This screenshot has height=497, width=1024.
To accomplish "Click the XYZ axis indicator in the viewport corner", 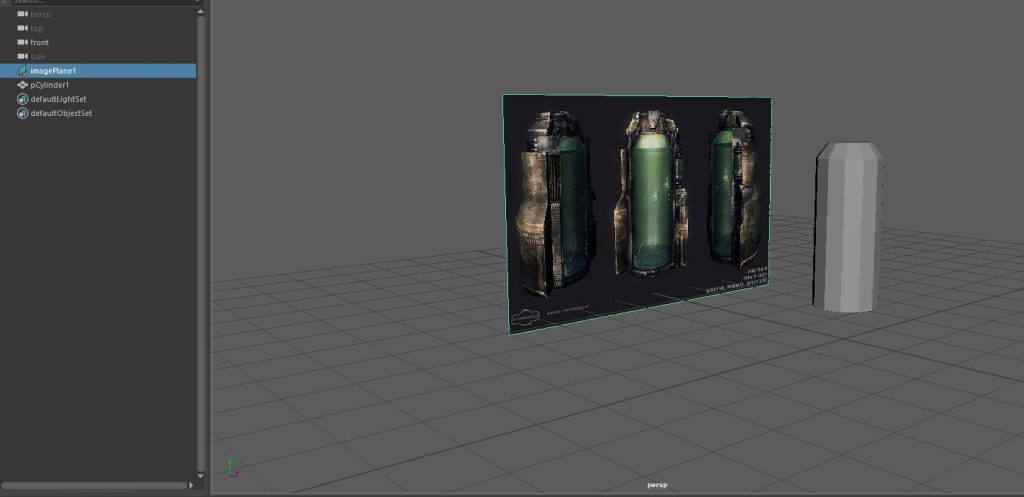I will click(232, 468).
